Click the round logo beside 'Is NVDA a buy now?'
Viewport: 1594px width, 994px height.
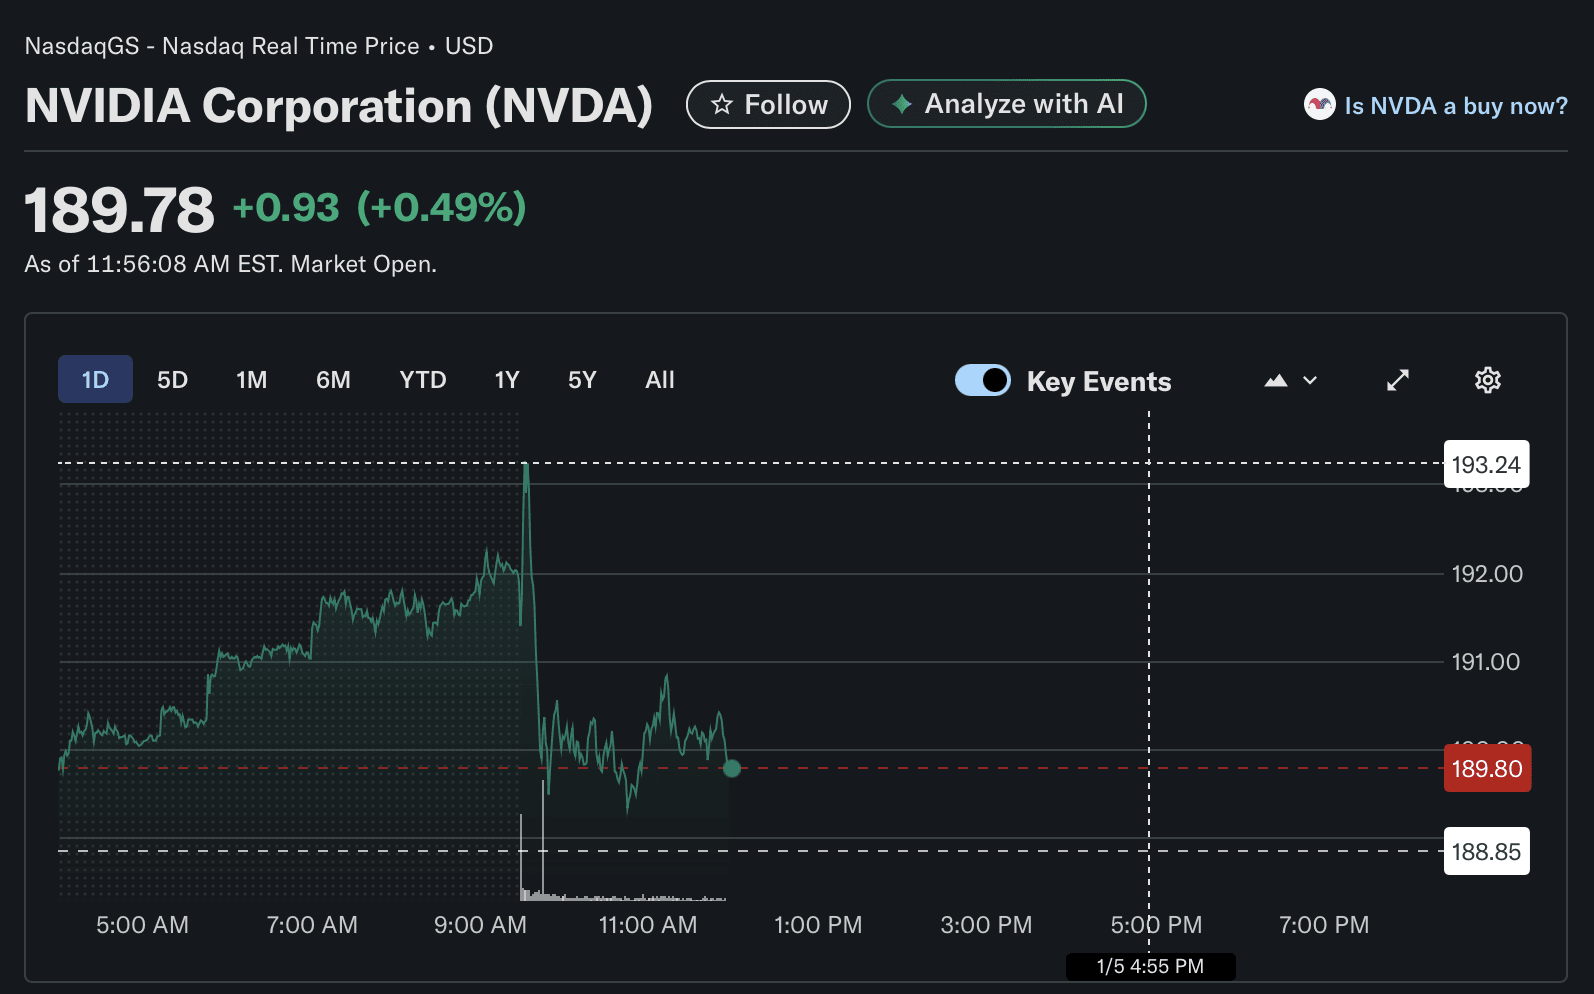[1319, 104]
